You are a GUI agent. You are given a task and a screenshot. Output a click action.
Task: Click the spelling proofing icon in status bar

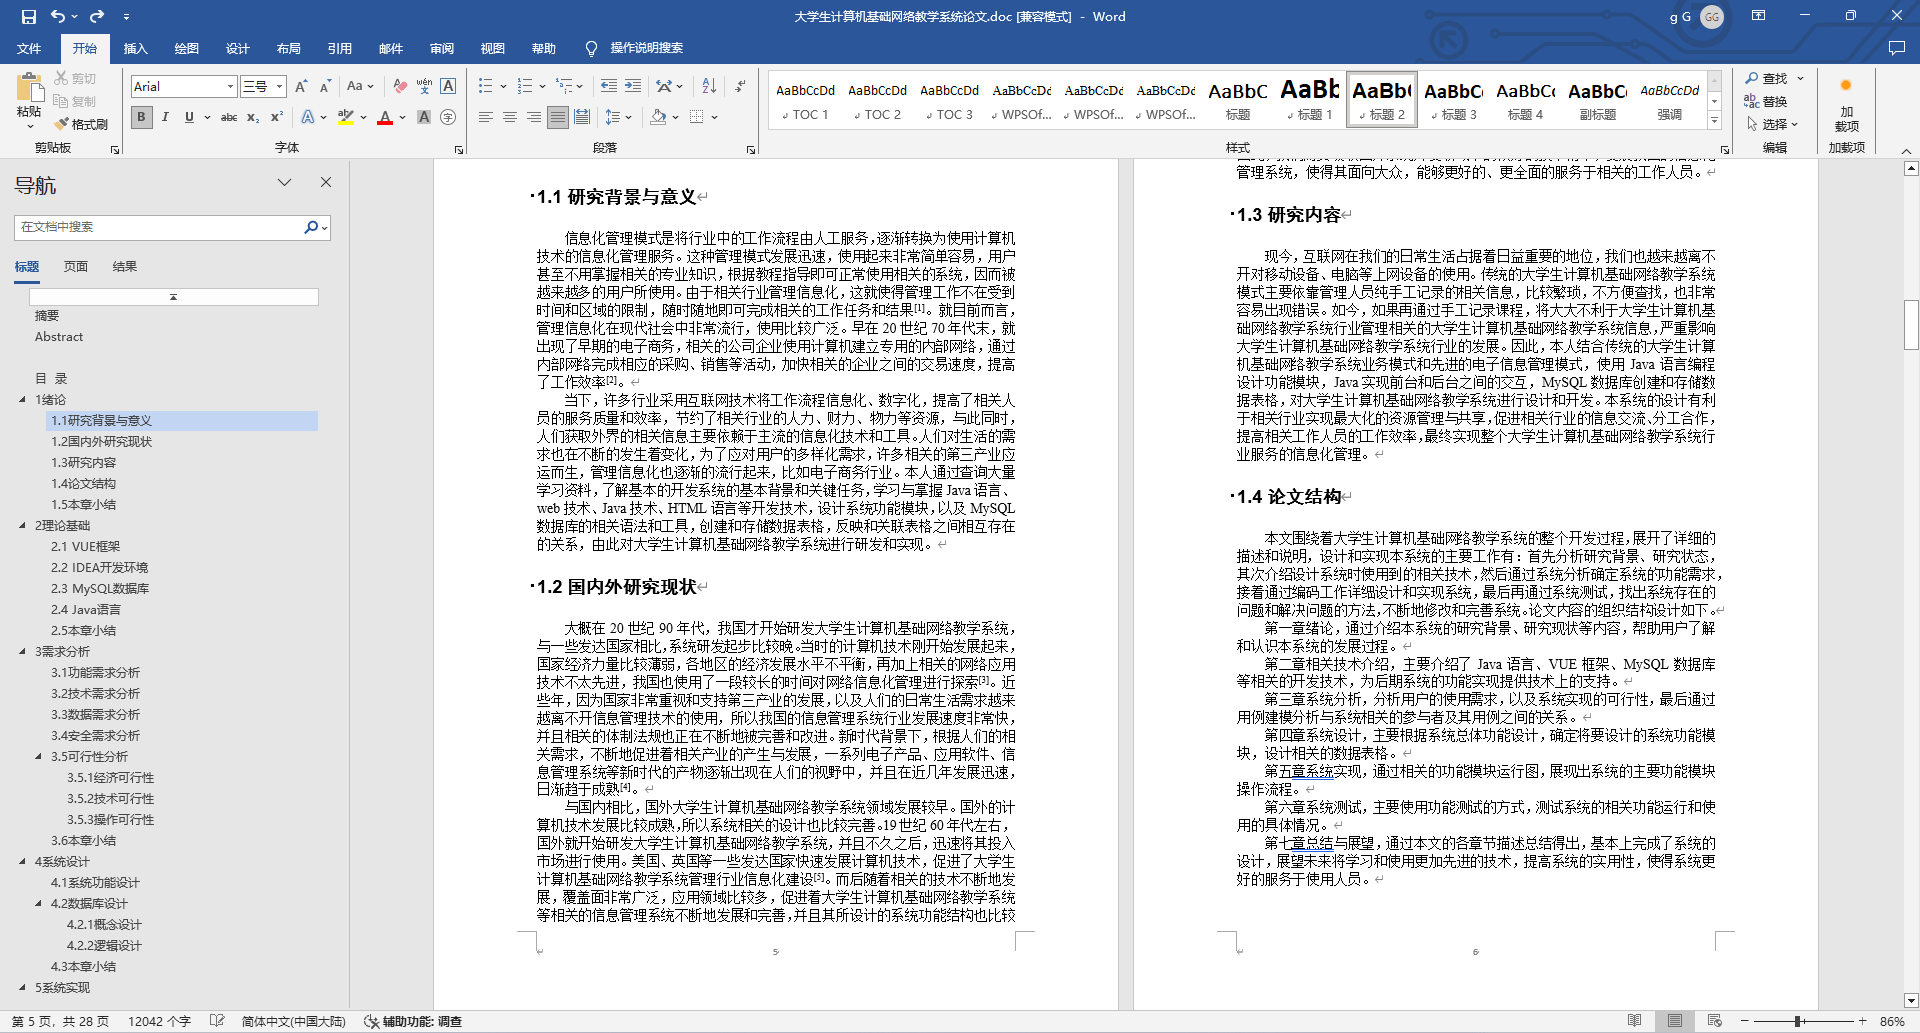(x=217, y=1021)
